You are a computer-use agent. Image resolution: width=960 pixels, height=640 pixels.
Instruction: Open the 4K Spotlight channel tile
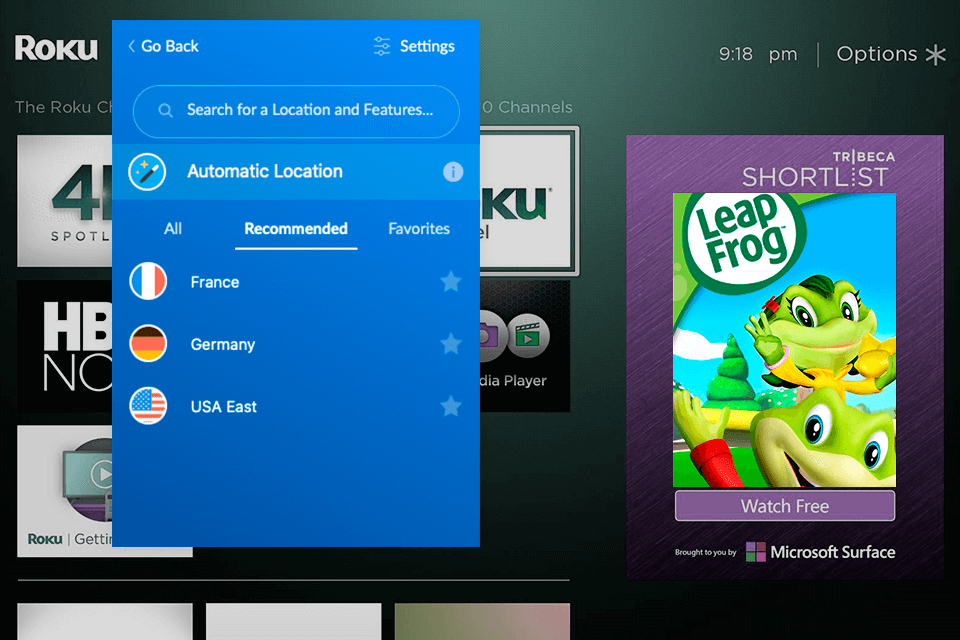point(65,201)
